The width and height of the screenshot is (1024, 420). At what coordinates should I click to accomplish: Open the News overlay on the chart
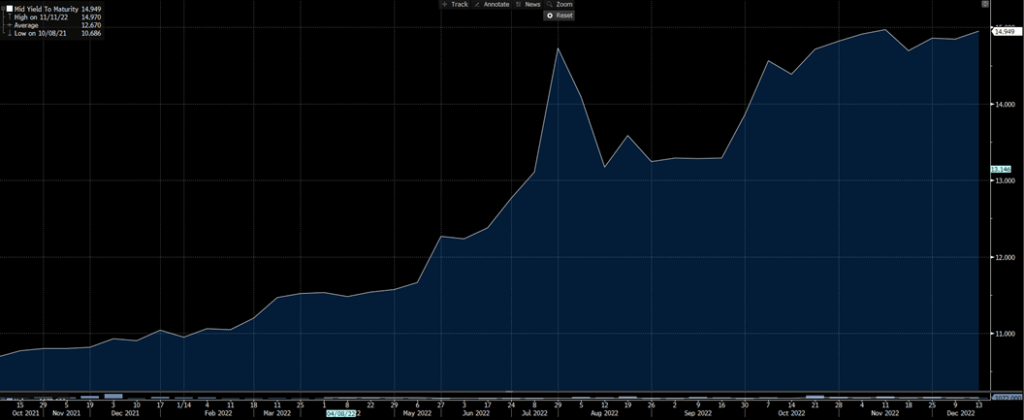(525, 5)
